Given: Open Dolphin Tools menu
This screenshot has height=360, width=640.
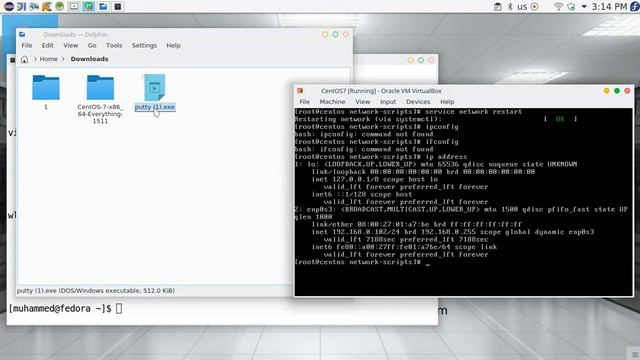Looking at the screenshot, I should (114, 45).
